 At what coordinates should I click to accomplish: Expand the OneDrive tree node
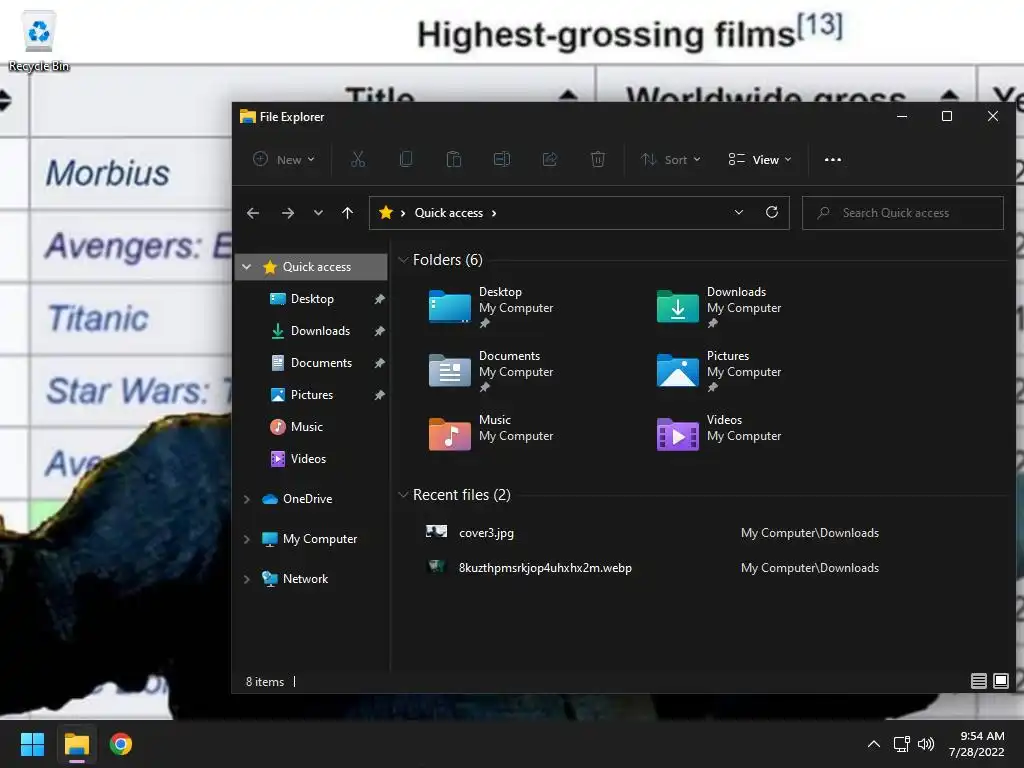pos(246,499)
